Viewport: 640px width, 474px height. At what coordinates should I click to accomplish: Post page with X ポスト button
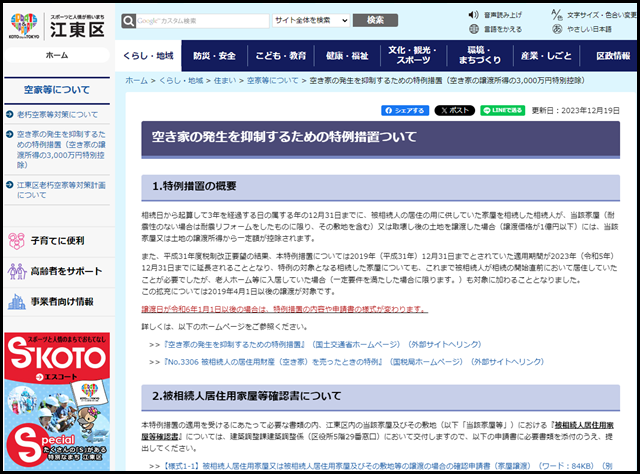455,110
